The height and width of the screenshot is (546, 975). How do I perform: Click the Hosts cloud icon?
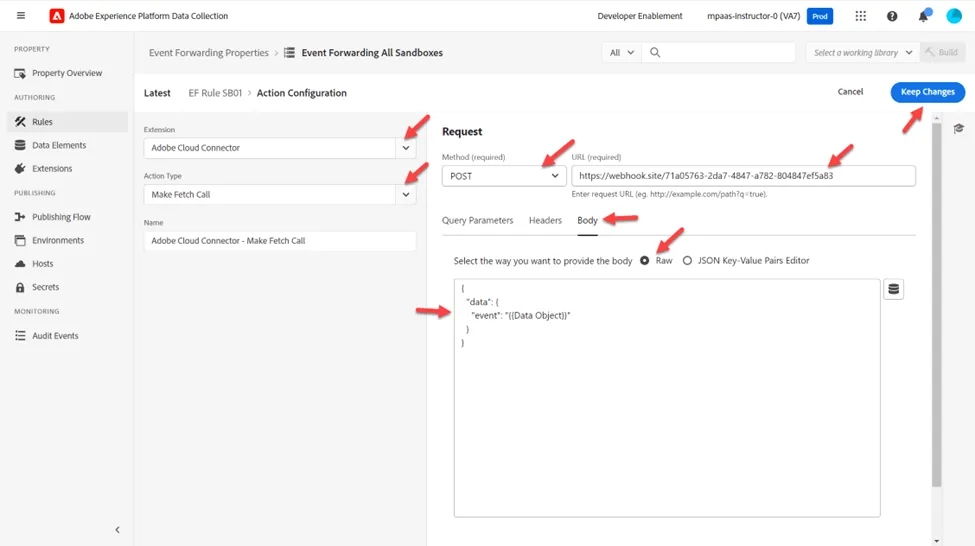point(20,264)
